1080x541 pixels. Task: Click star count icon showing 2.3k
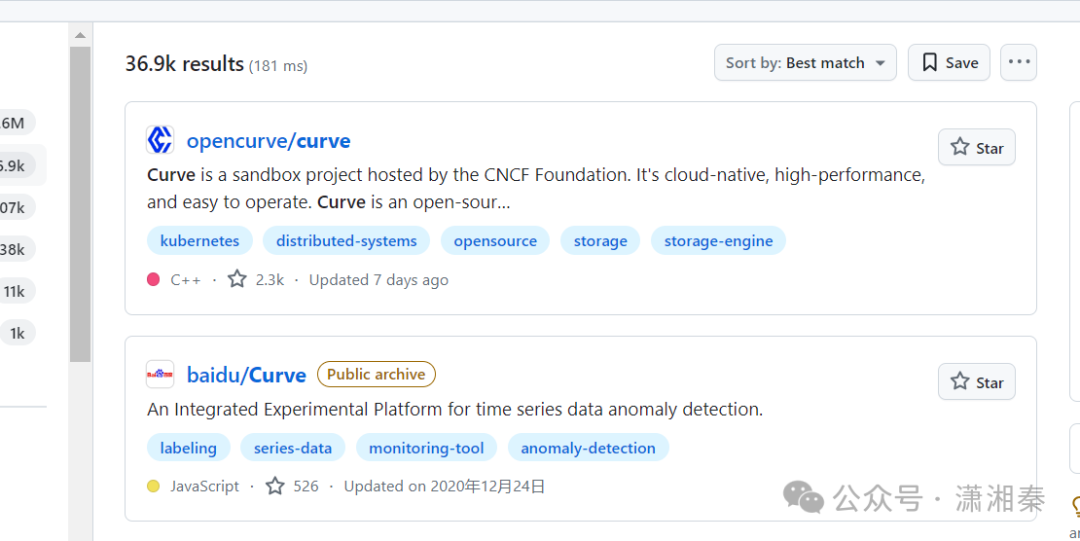237,280
